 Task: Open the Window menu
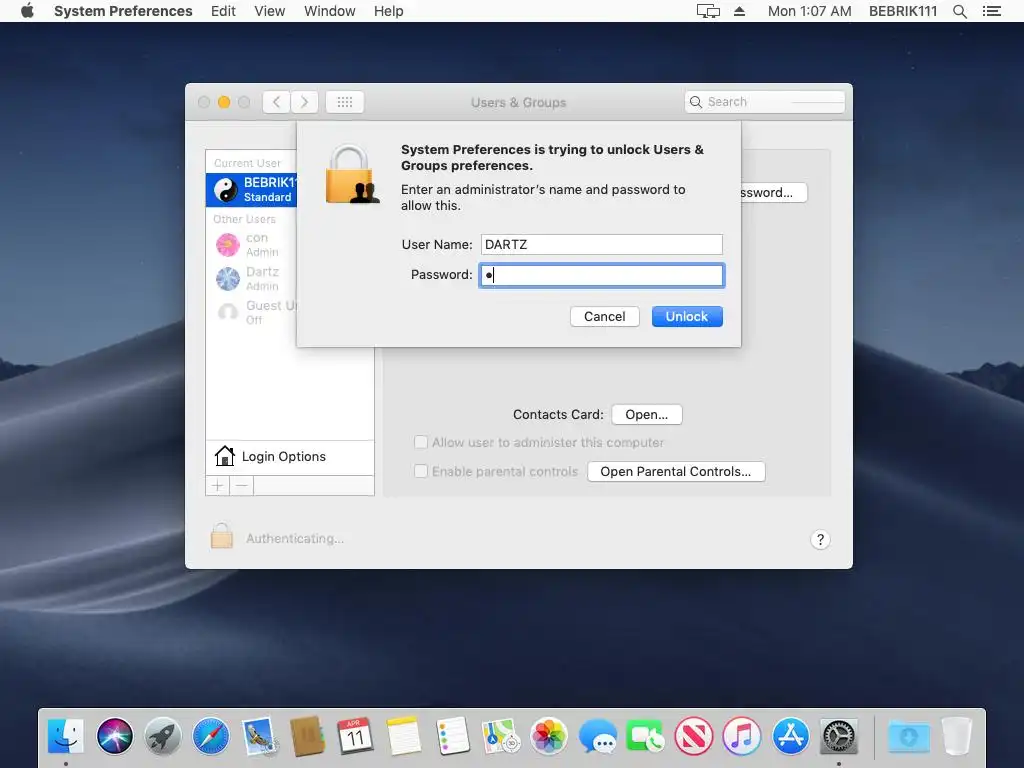pos(329,11)
